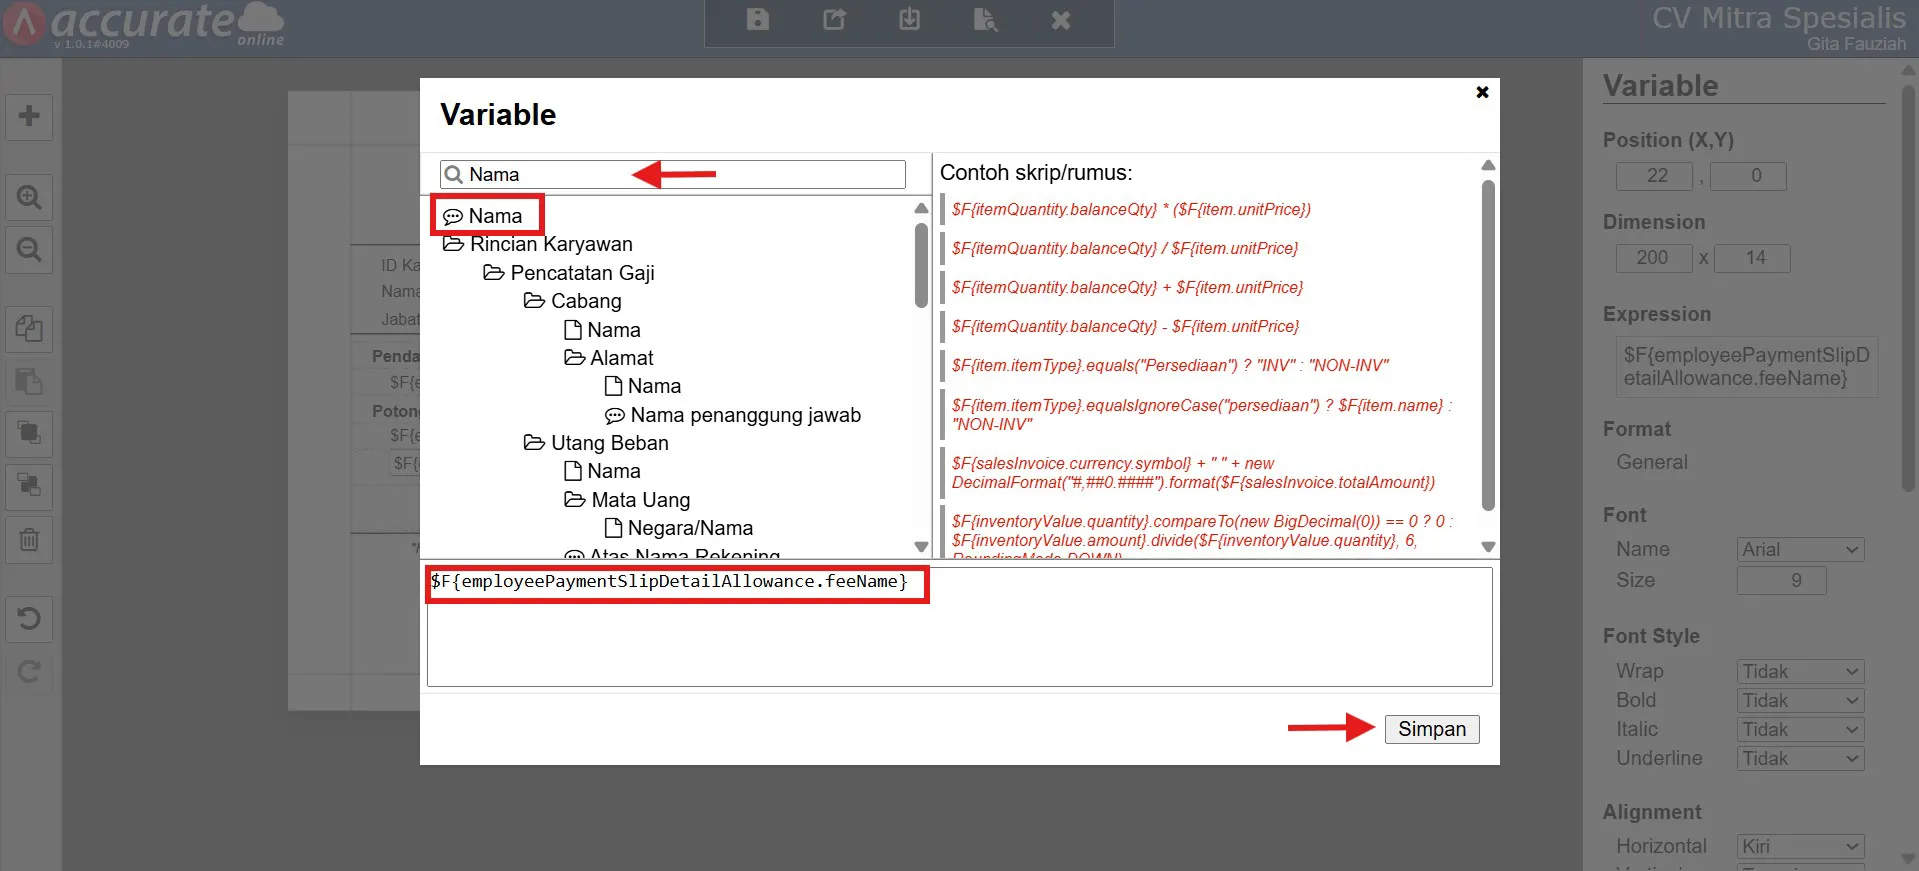Open the Horizontal alignment dropdown
Viewport: 1919px width, 871px height.
coord(1800,846)
